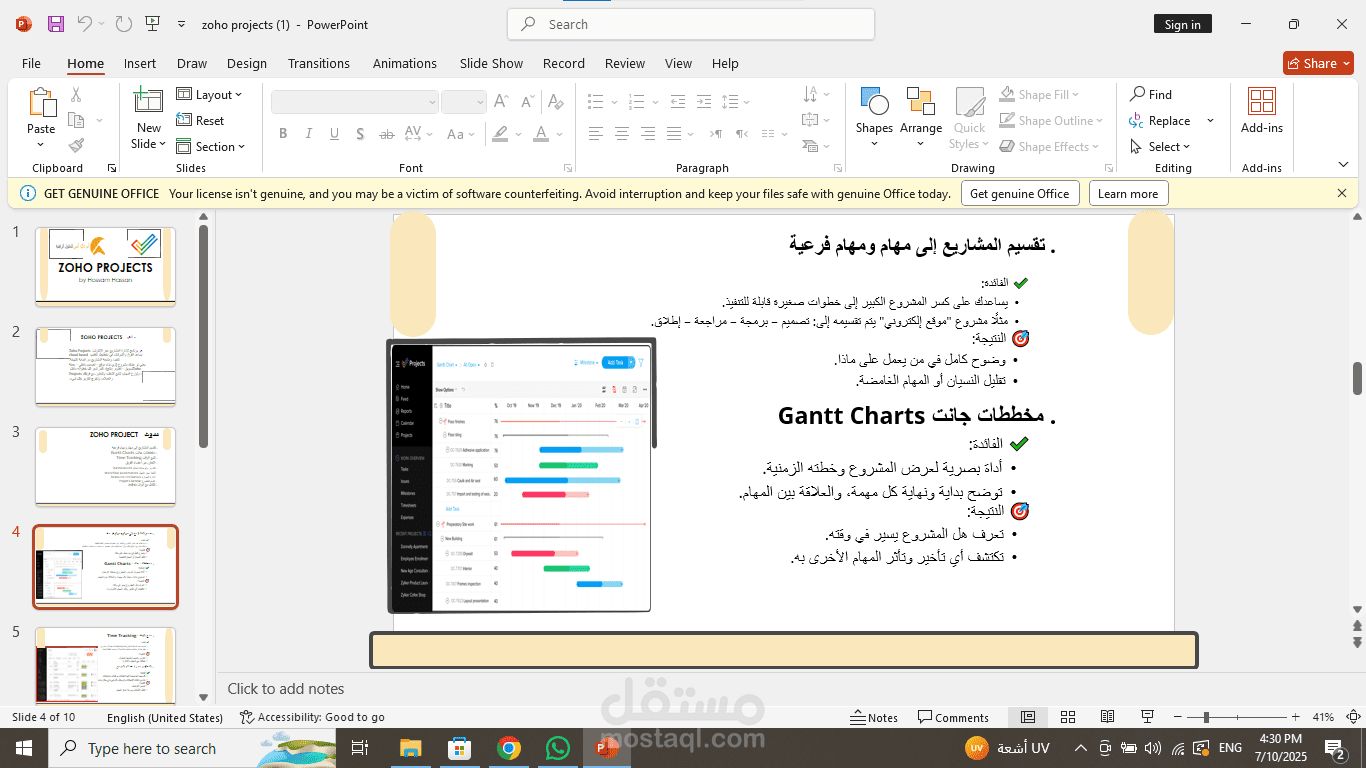Click the New Slide icon
The image size is (1366, 768).
[x=148, y=101]
